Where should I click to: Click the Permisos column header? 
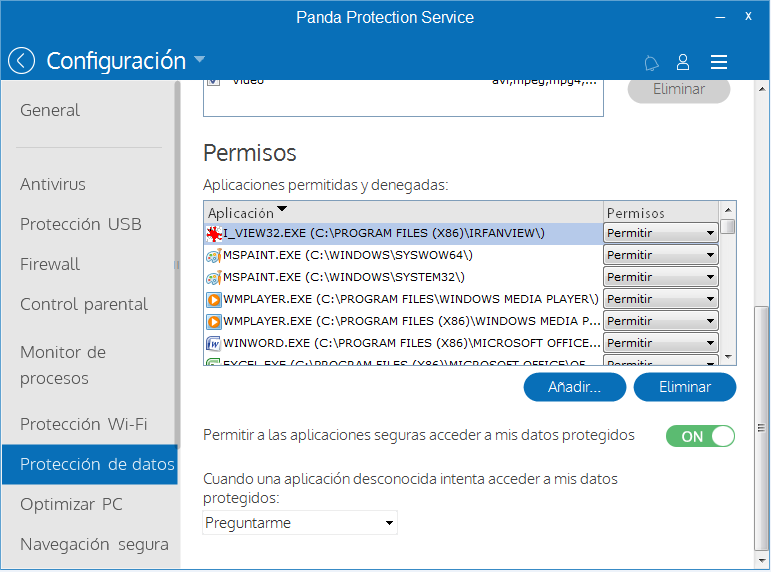coord(661,212)
